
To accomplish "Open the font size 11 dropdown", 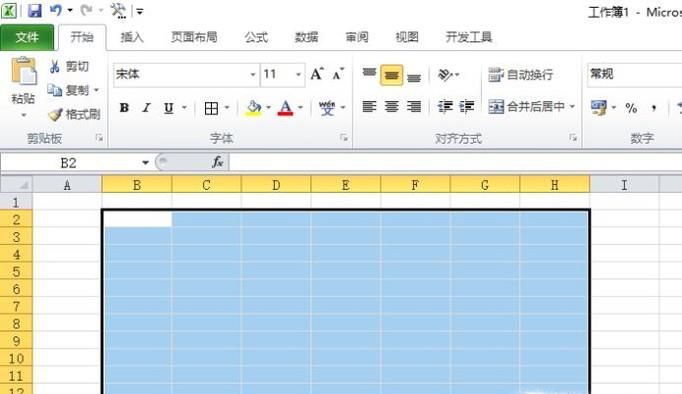I will point(298,74).
